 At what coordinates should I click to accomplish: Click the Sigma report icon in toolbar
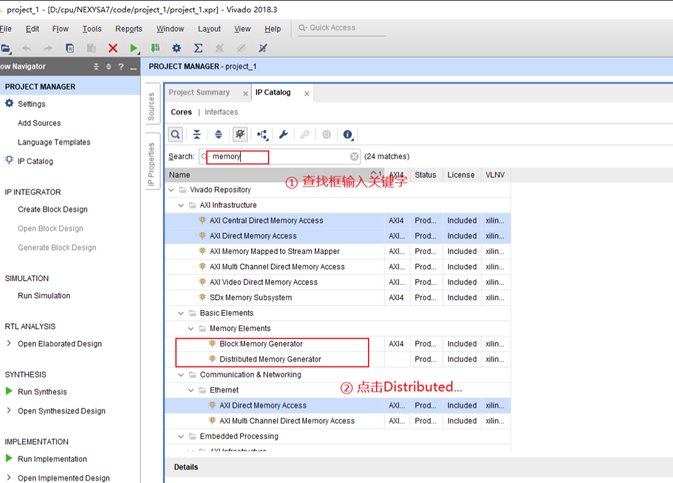coord(198,48)
